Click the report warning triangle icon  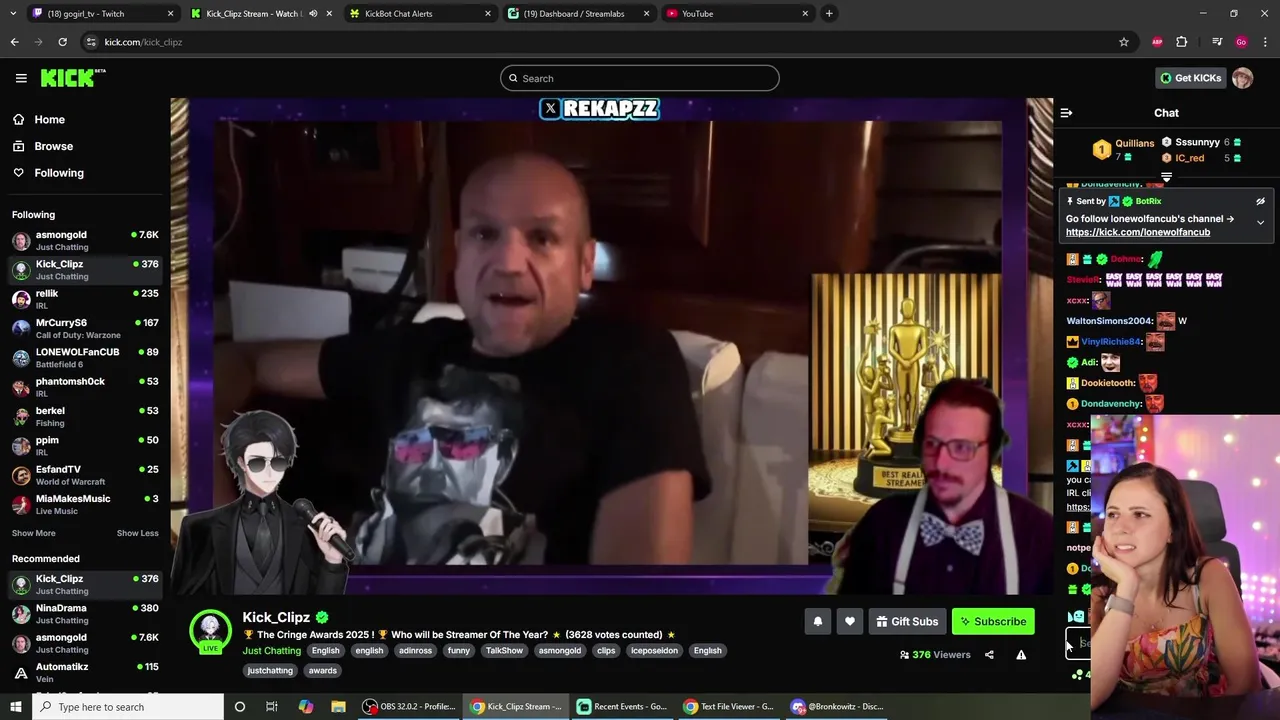[1021, 655]
